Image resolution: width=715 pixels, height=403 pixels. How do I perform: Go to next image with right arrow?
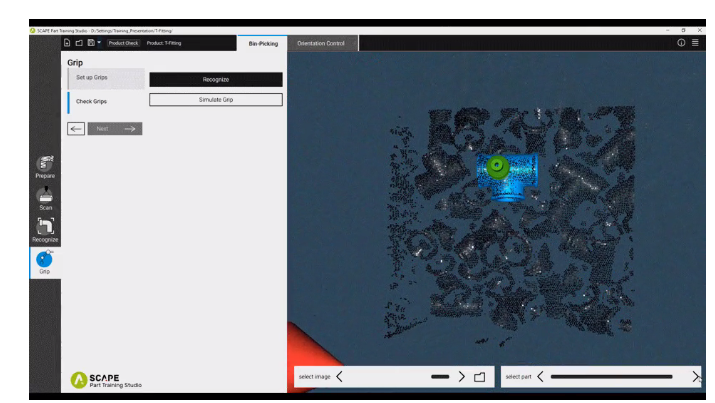pyautogui.click(x=461, y=377)
